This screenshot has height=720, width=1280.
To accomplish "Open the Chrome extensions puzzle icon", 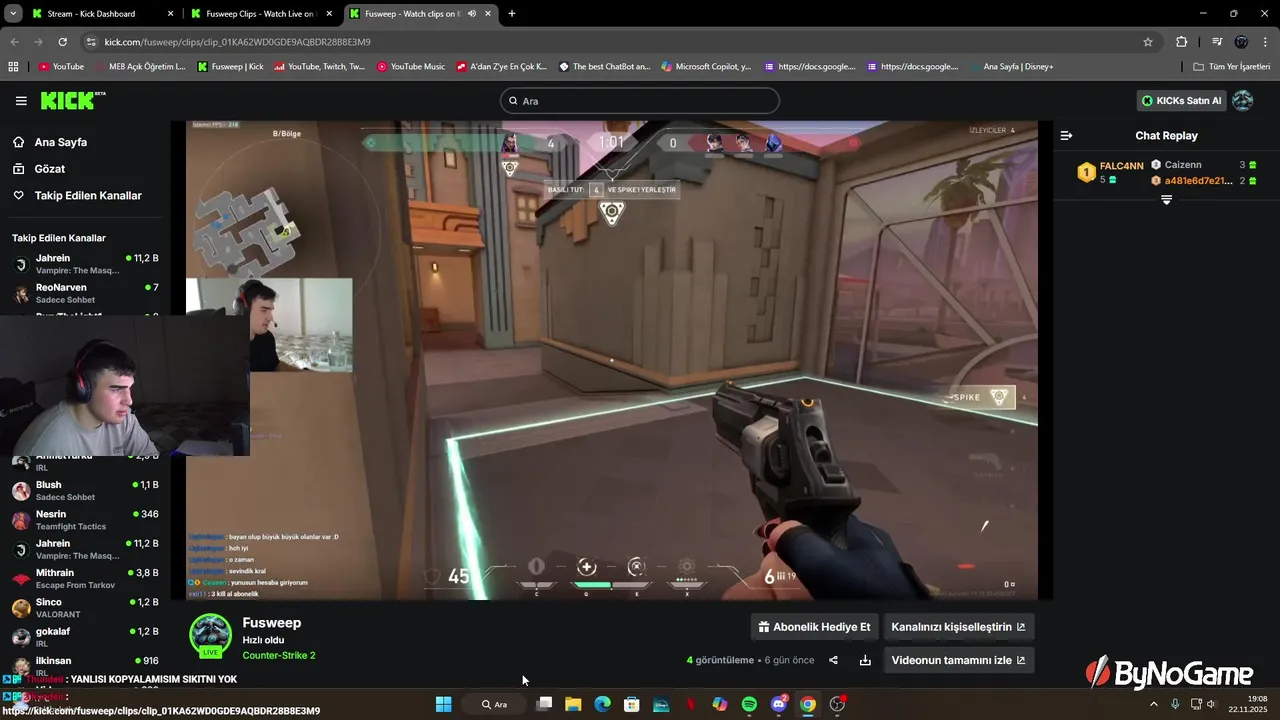I will pos(1182,42).
